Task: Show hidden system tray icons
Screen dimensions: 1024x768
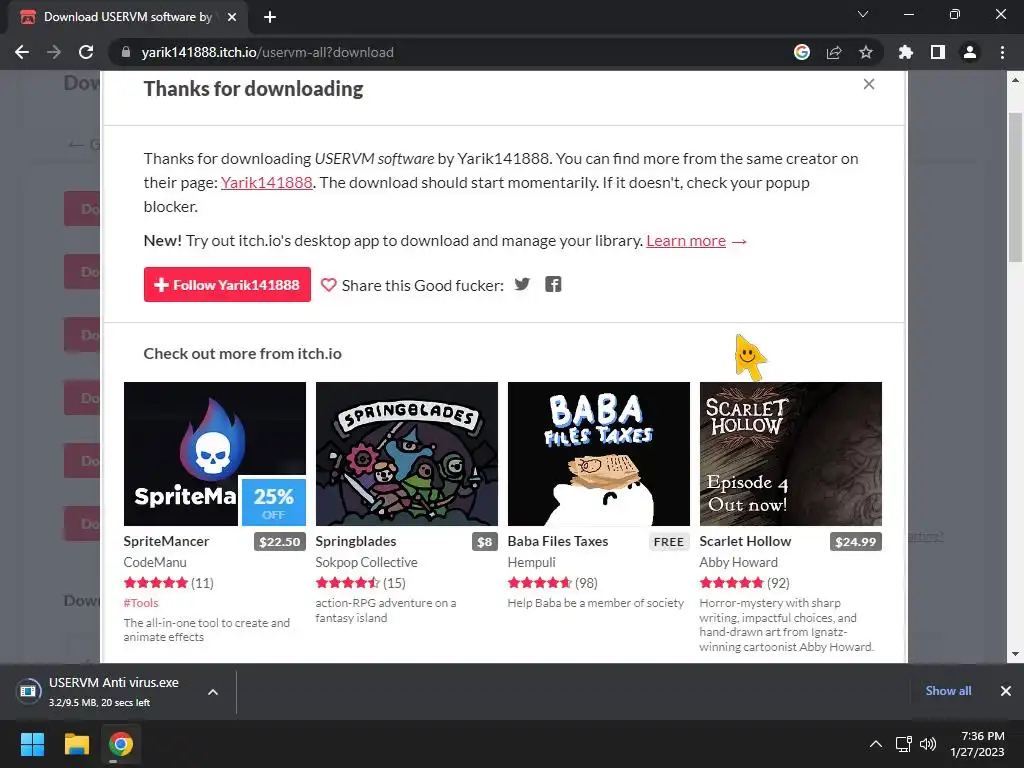Action: pyautogui.click(x=876, y=744)
